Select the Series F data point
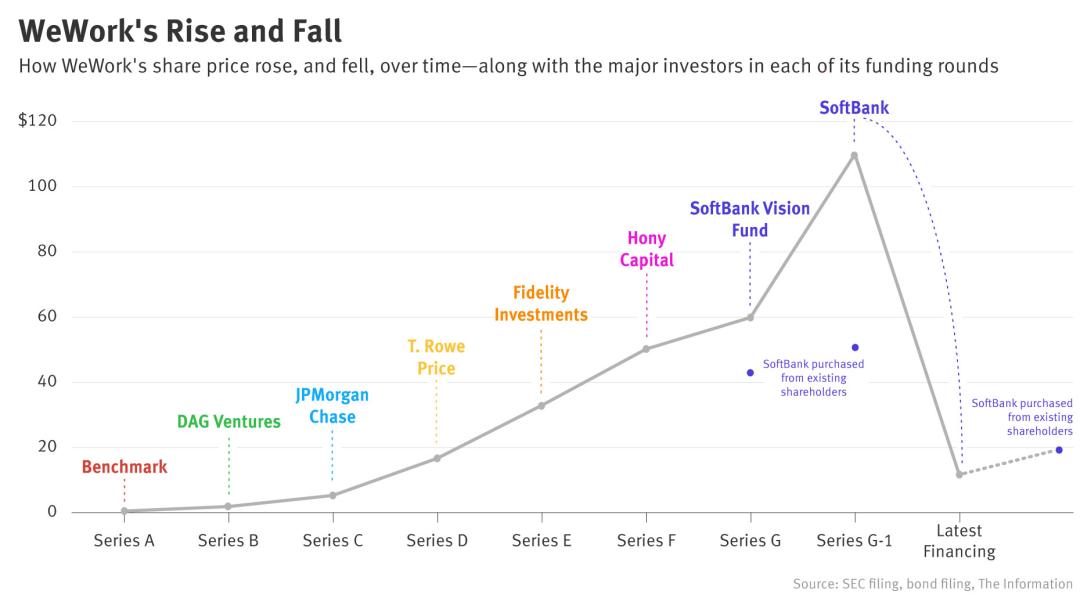 [646, 349]
